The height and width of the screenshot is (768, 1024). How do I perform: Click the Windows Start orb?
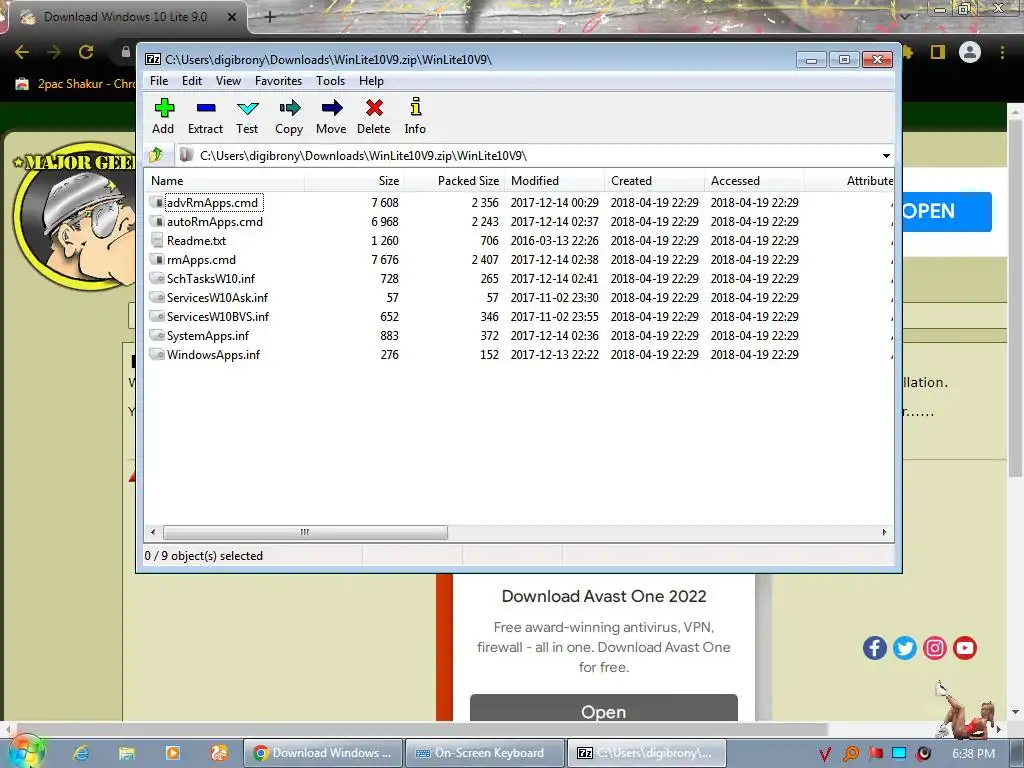(x=26, y=752)
